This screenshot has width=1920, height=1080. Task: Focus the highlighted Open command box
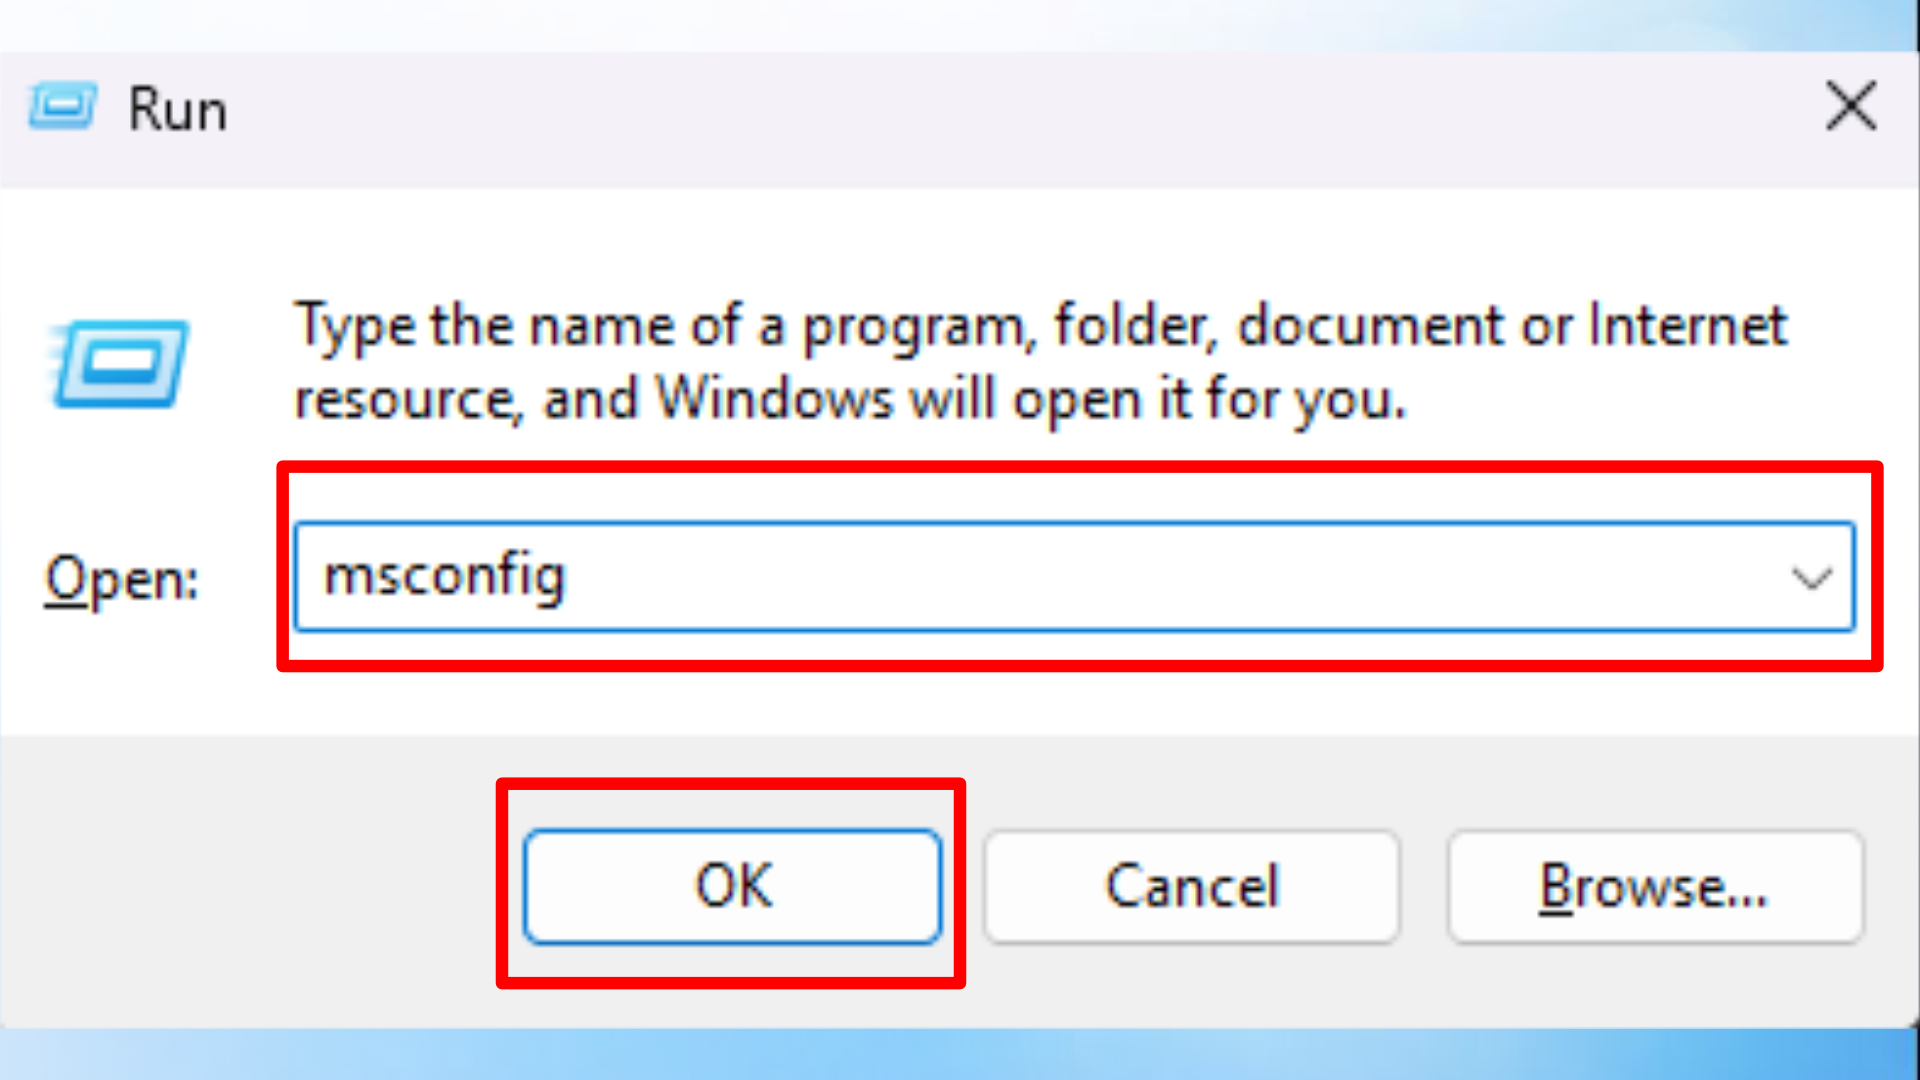tap(900, 576)
